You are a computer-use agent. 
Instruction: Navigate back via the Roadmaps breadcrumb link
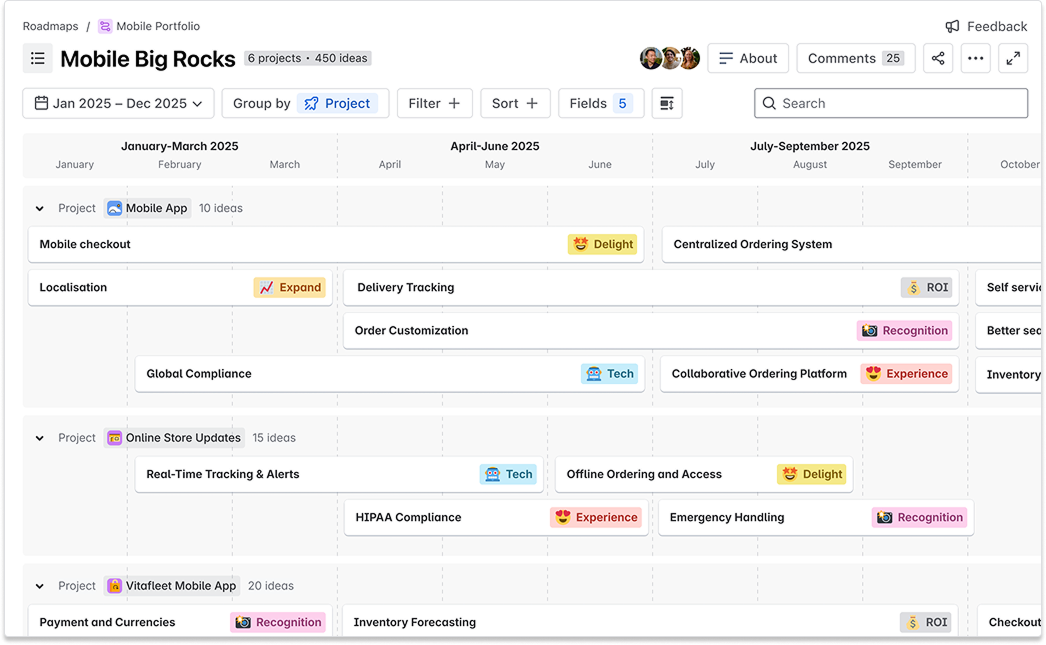tap(50, 26)
